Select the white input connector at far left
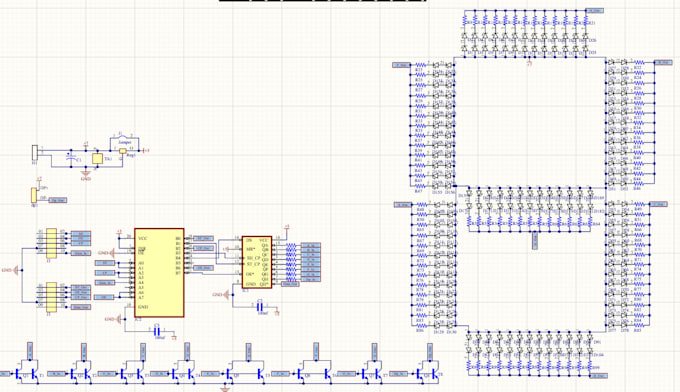 [35, 153]
